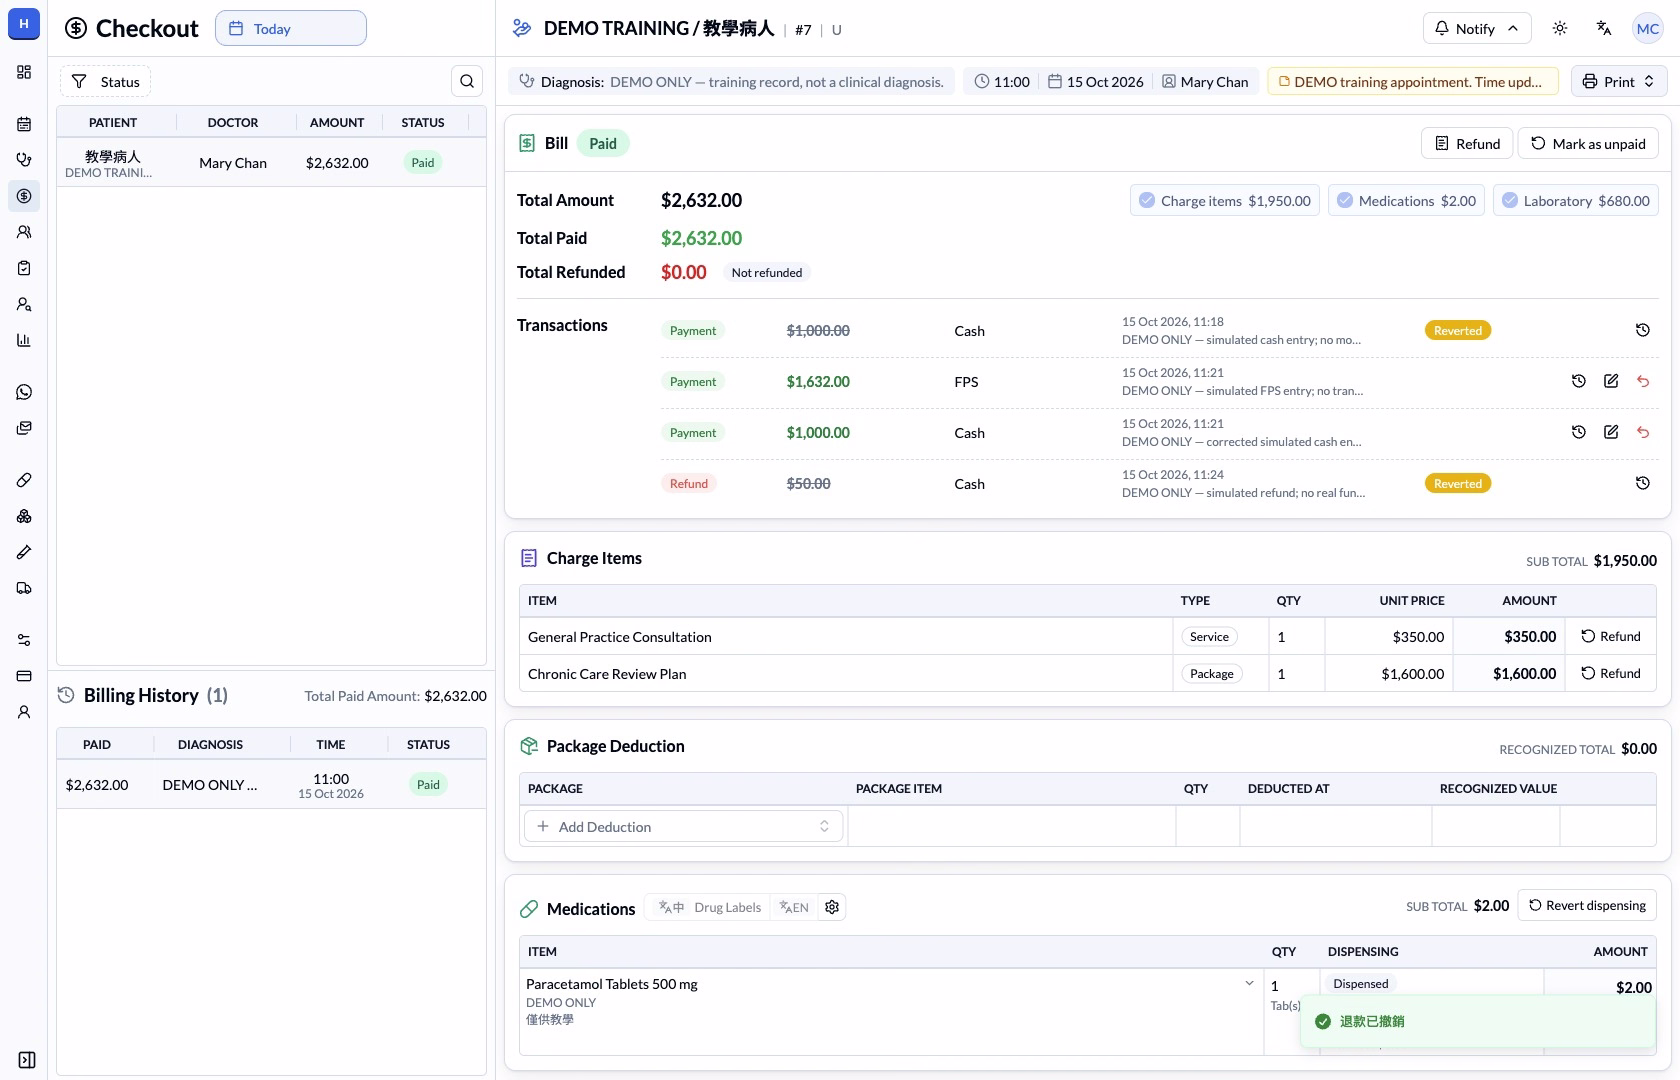
Task: Open the Status filter
Action: click(x=106, y=81)
